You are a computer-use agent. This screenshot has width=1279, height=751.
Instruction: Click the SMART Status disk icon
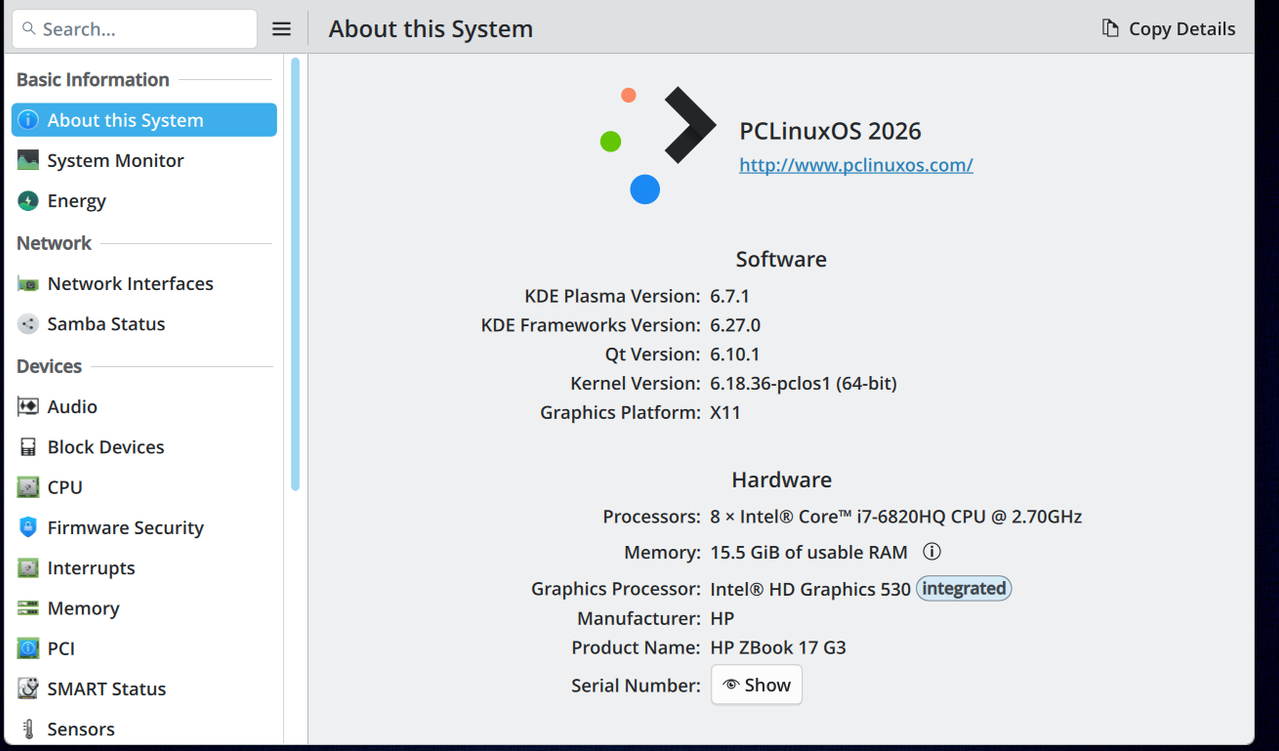(x=28, y=689)
